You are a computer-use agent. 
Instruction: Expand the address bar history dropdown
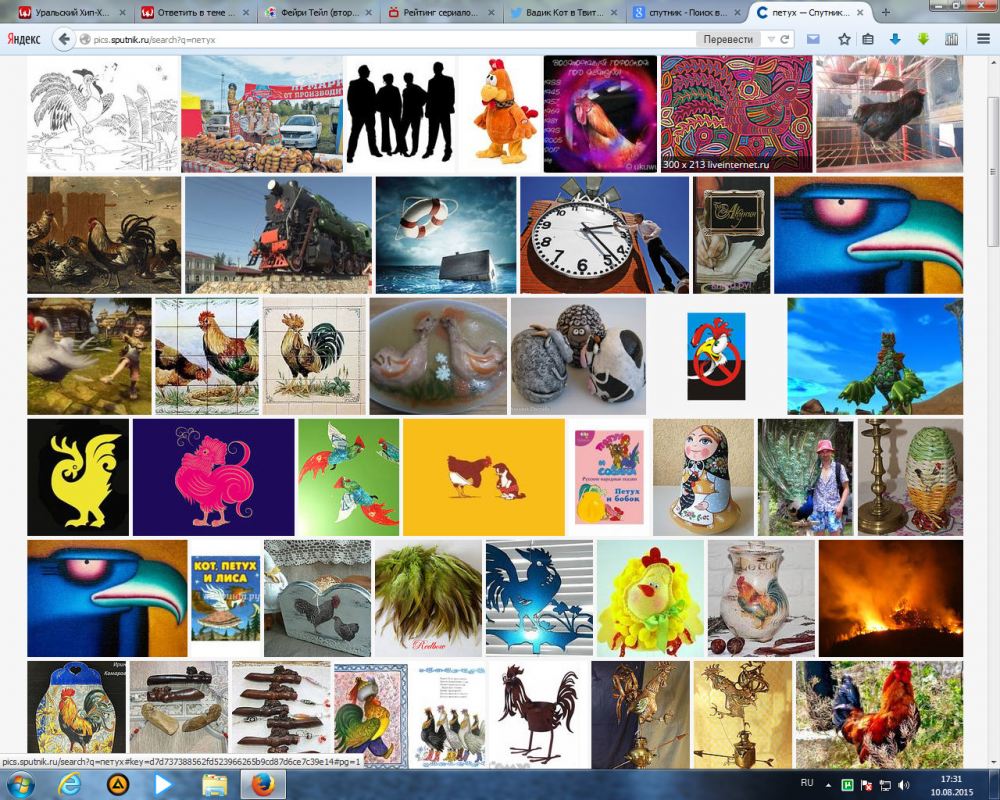point(770,39)
